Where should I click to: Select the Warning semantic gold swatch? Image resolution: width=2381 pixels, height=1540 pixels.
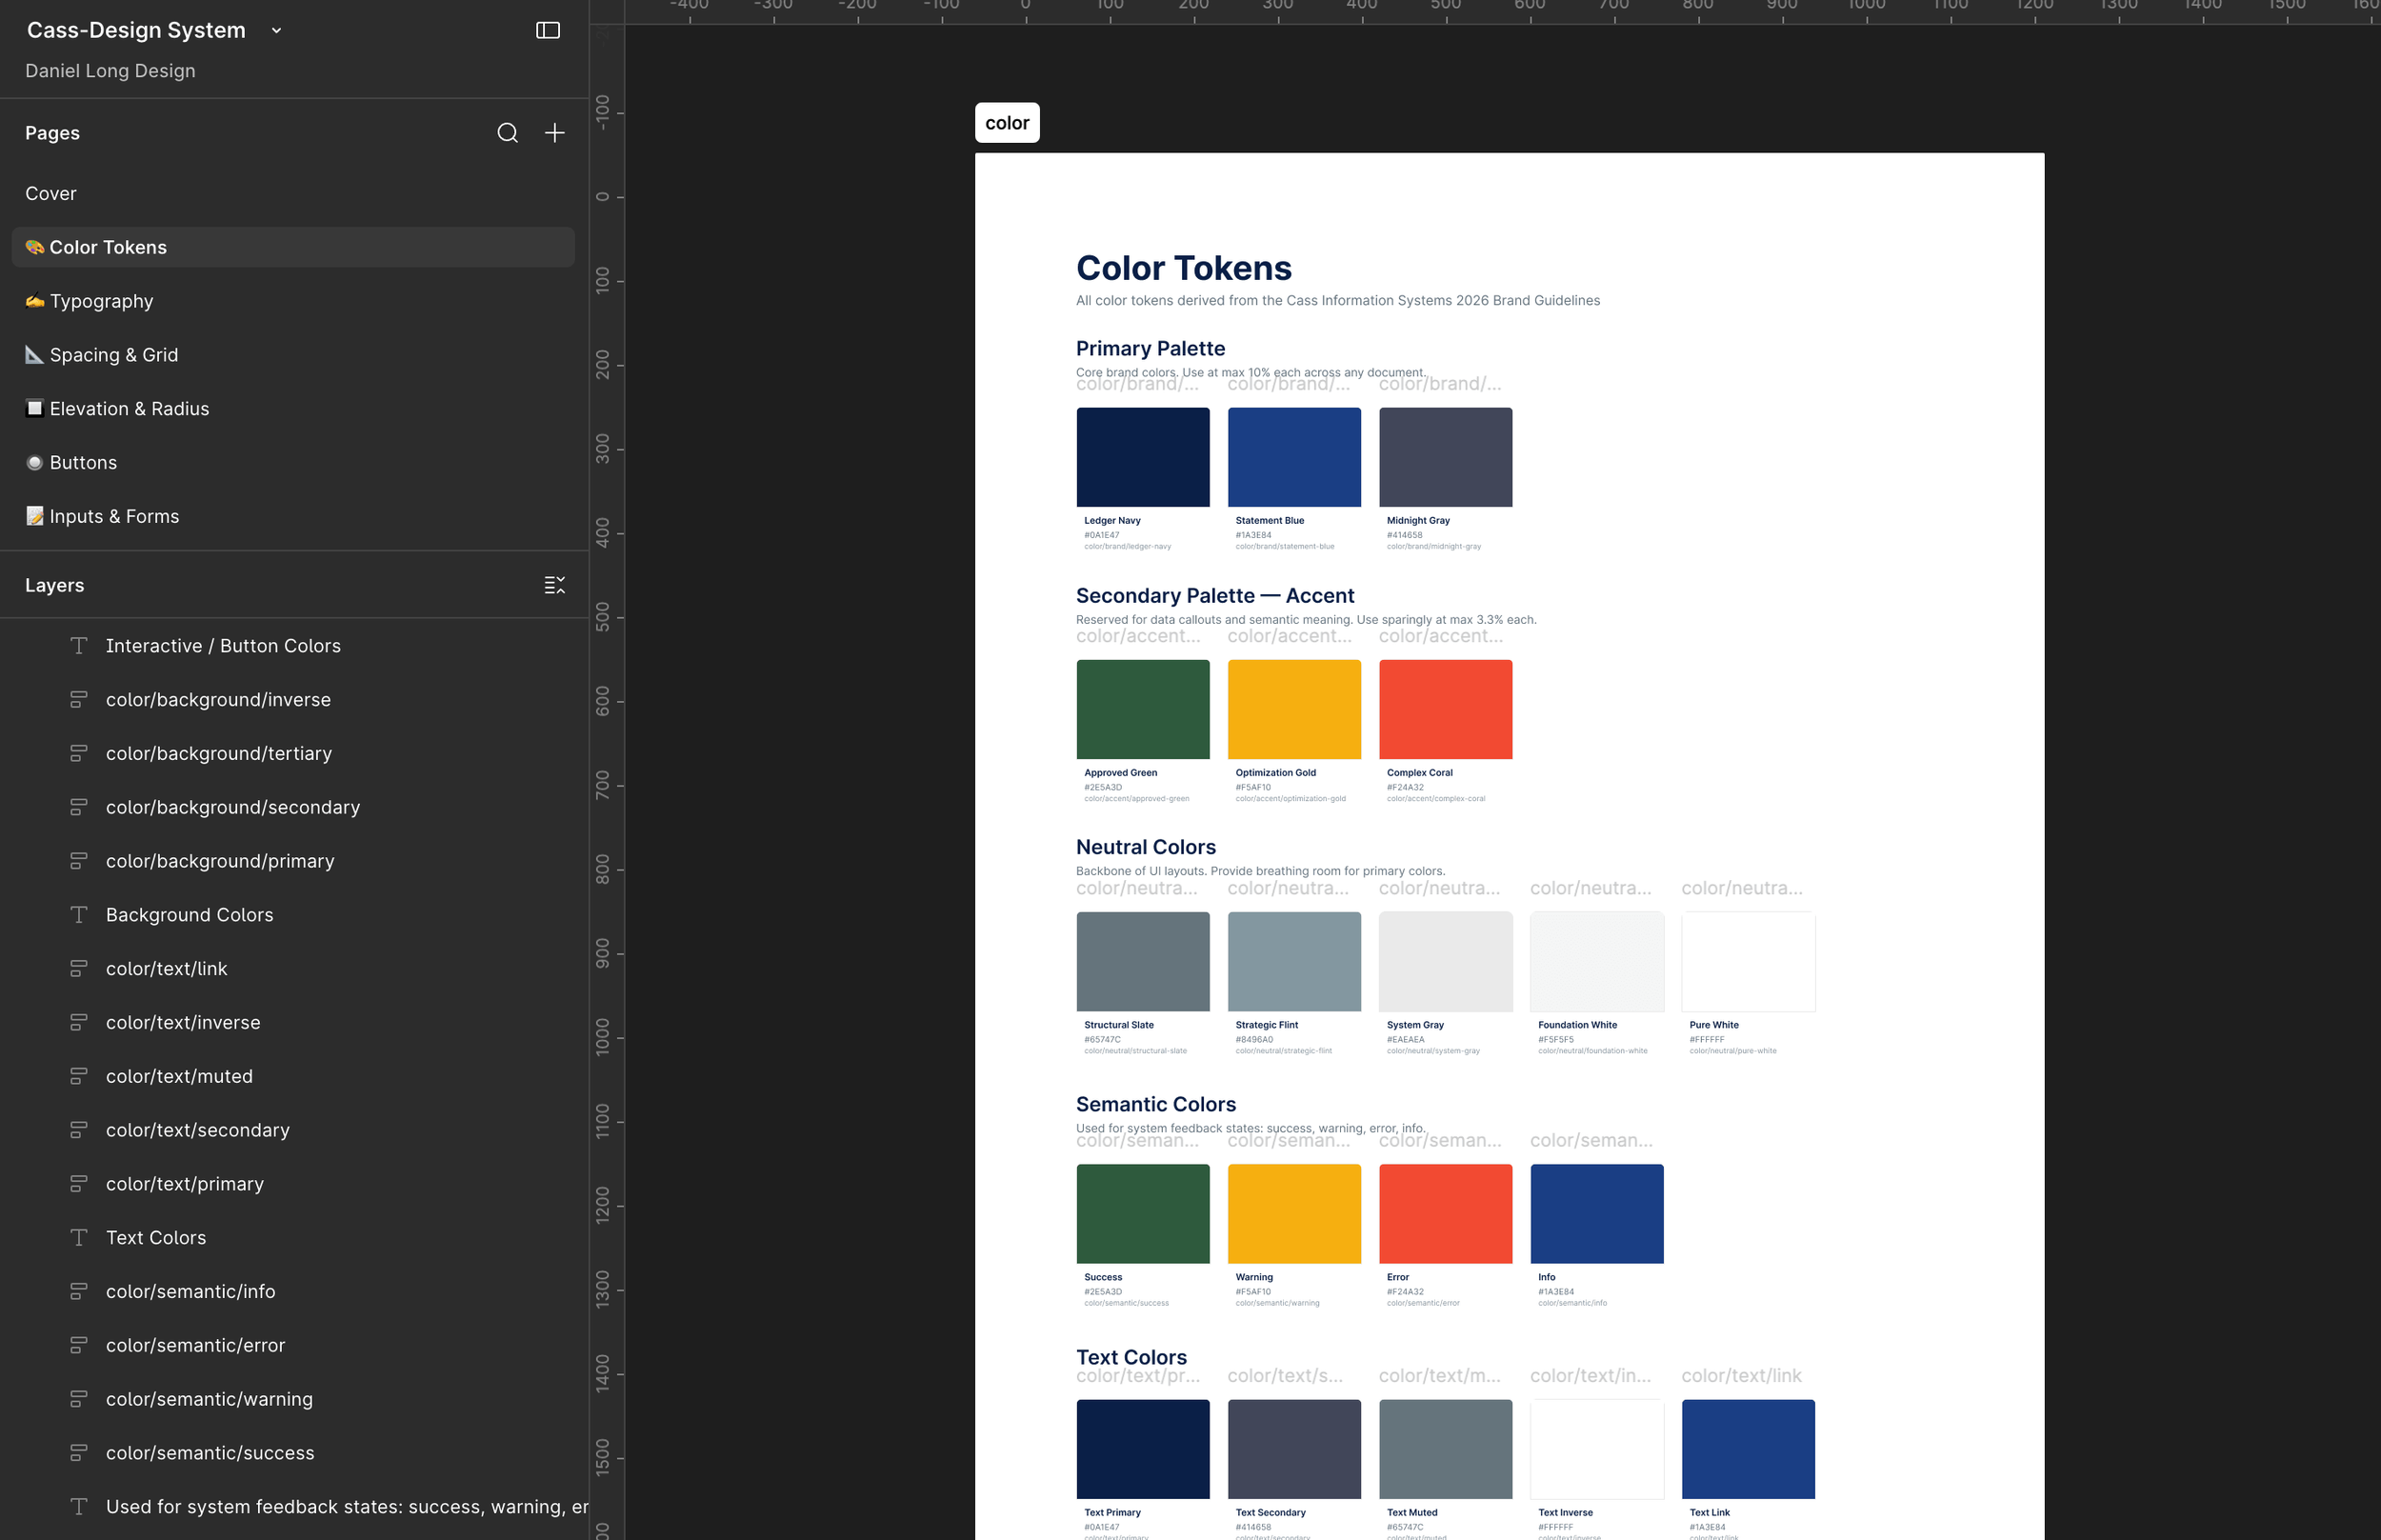point(1294,1213)
